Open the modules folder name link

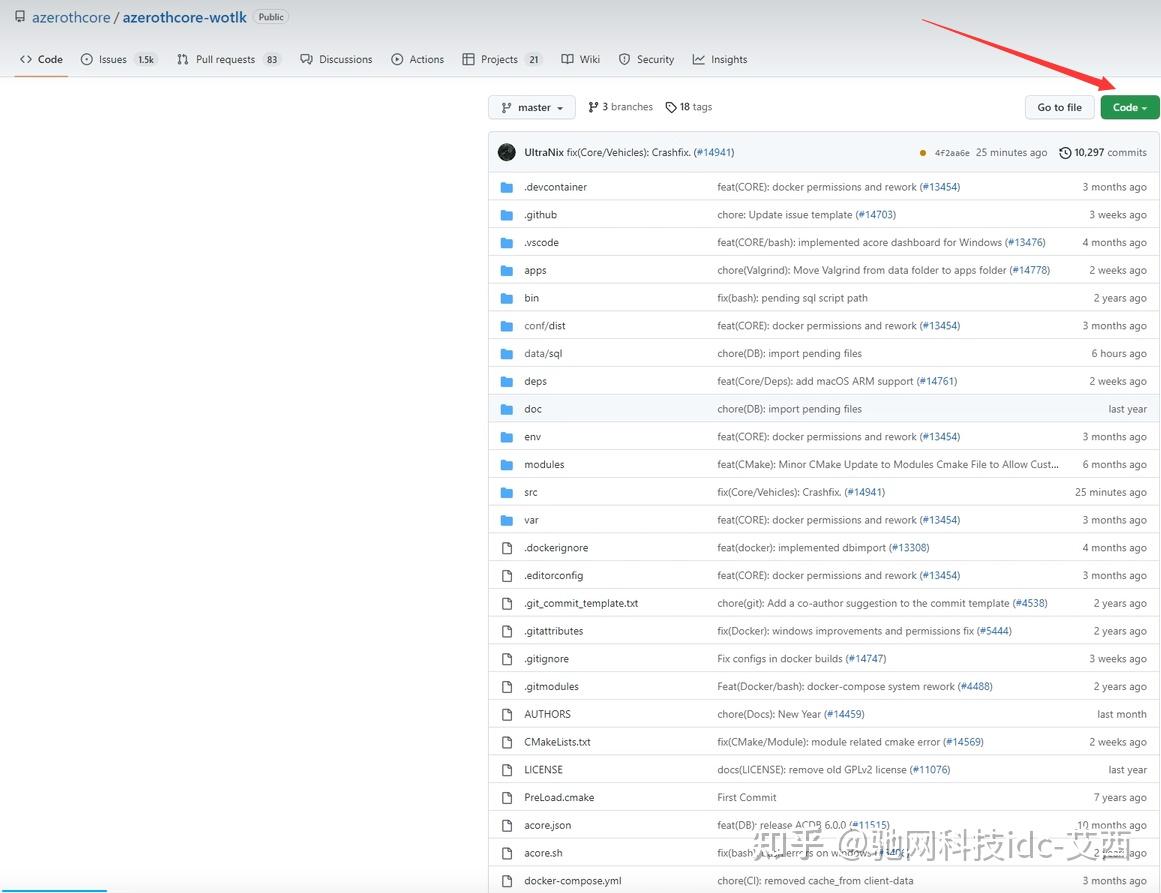(x=544, y=465)
